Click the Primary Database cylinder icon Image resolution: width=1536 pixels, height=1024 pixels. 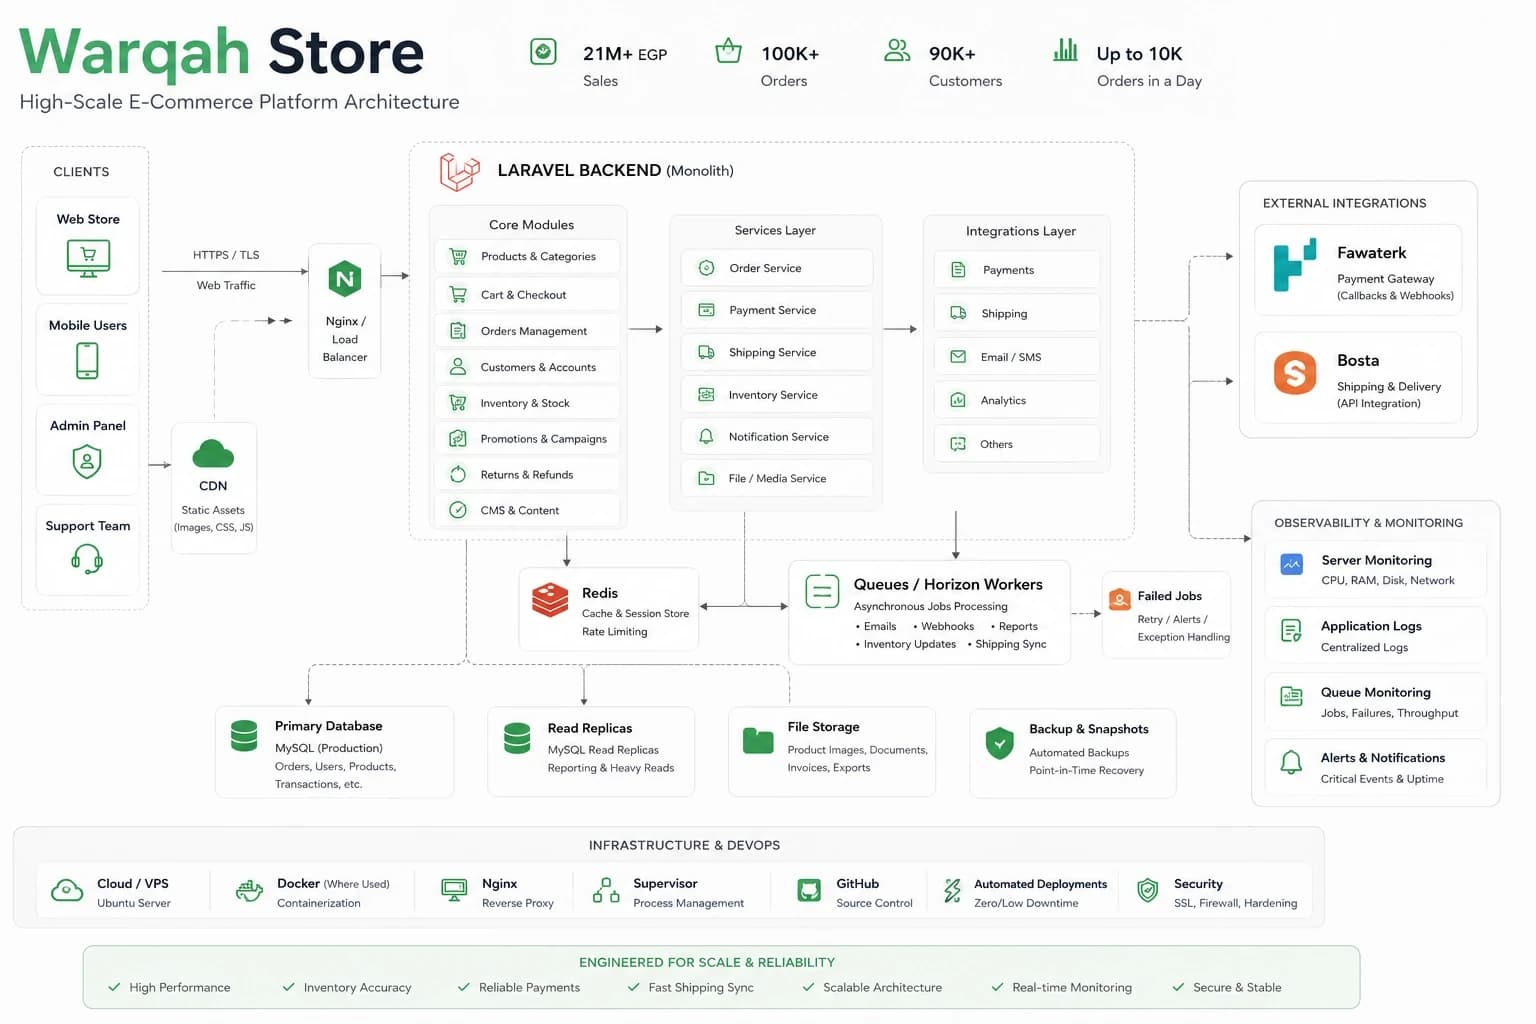tap(244, 736)
